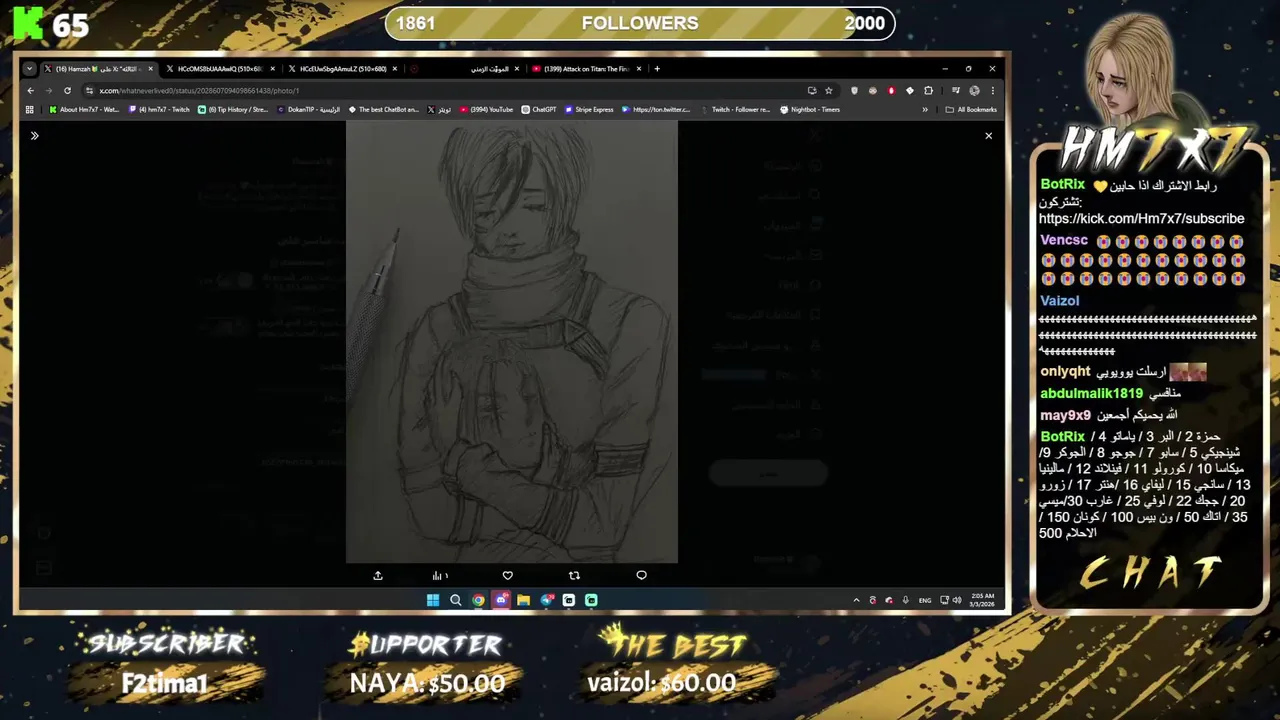The height and width of the screenshot is (720, 1280).
Task: Open Nightbot - Timers bookmark
Action: pyautogui.click(x=810, y=110)
